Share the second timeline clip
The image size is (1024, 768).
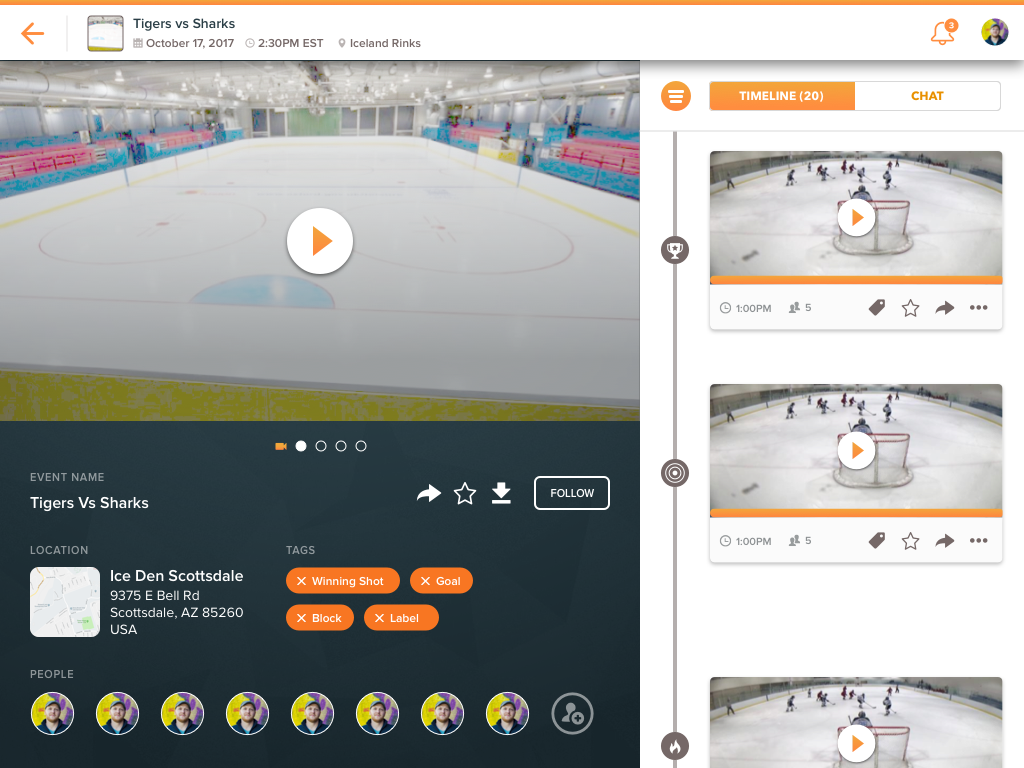(x=945, y=541)
